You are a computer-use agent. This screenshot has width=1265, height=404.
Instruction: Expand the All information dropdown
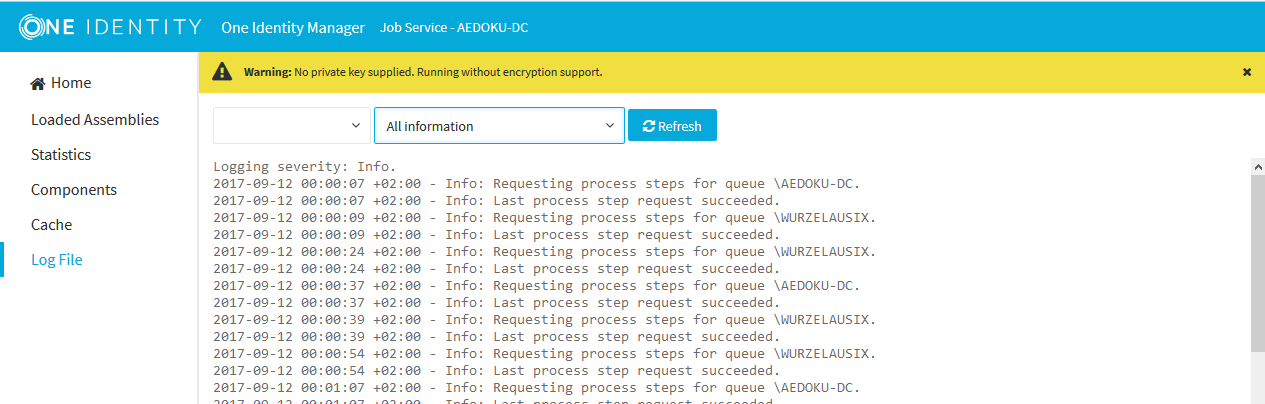coord(499,126)
